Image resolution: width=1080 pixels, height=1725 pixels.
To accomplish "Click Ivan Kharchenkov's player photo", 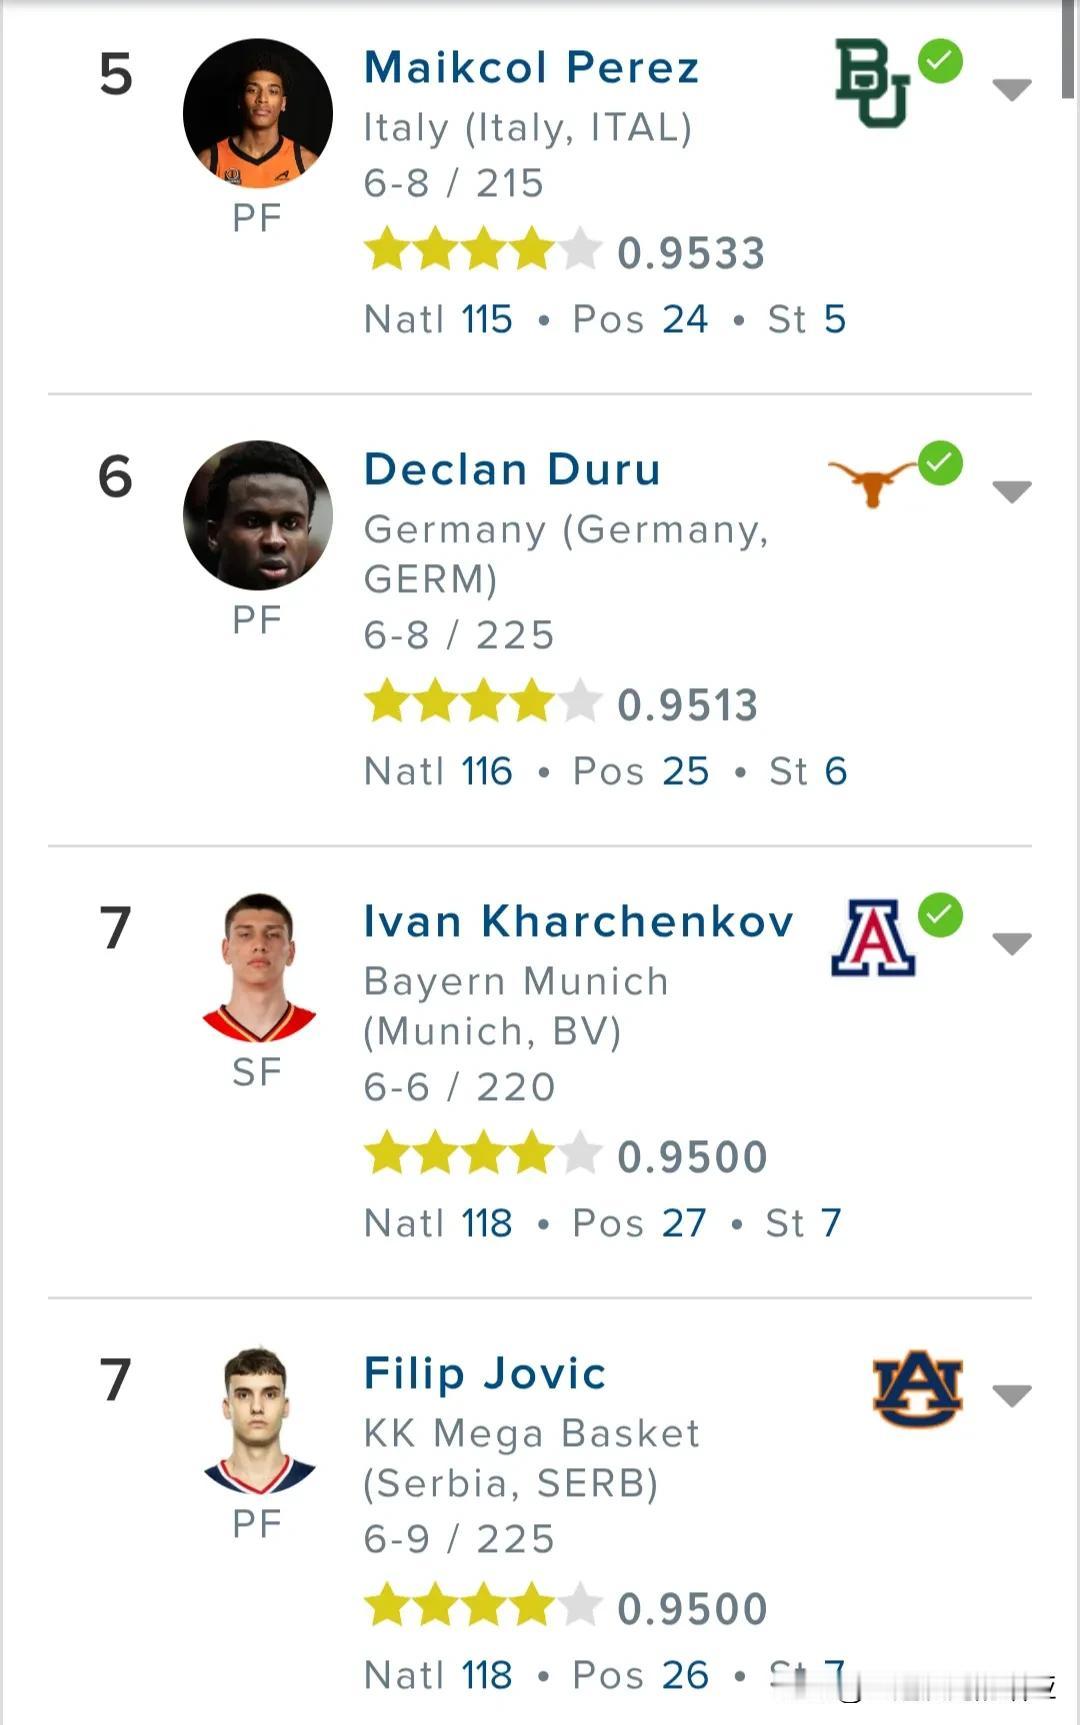I will tap(258, 967).
